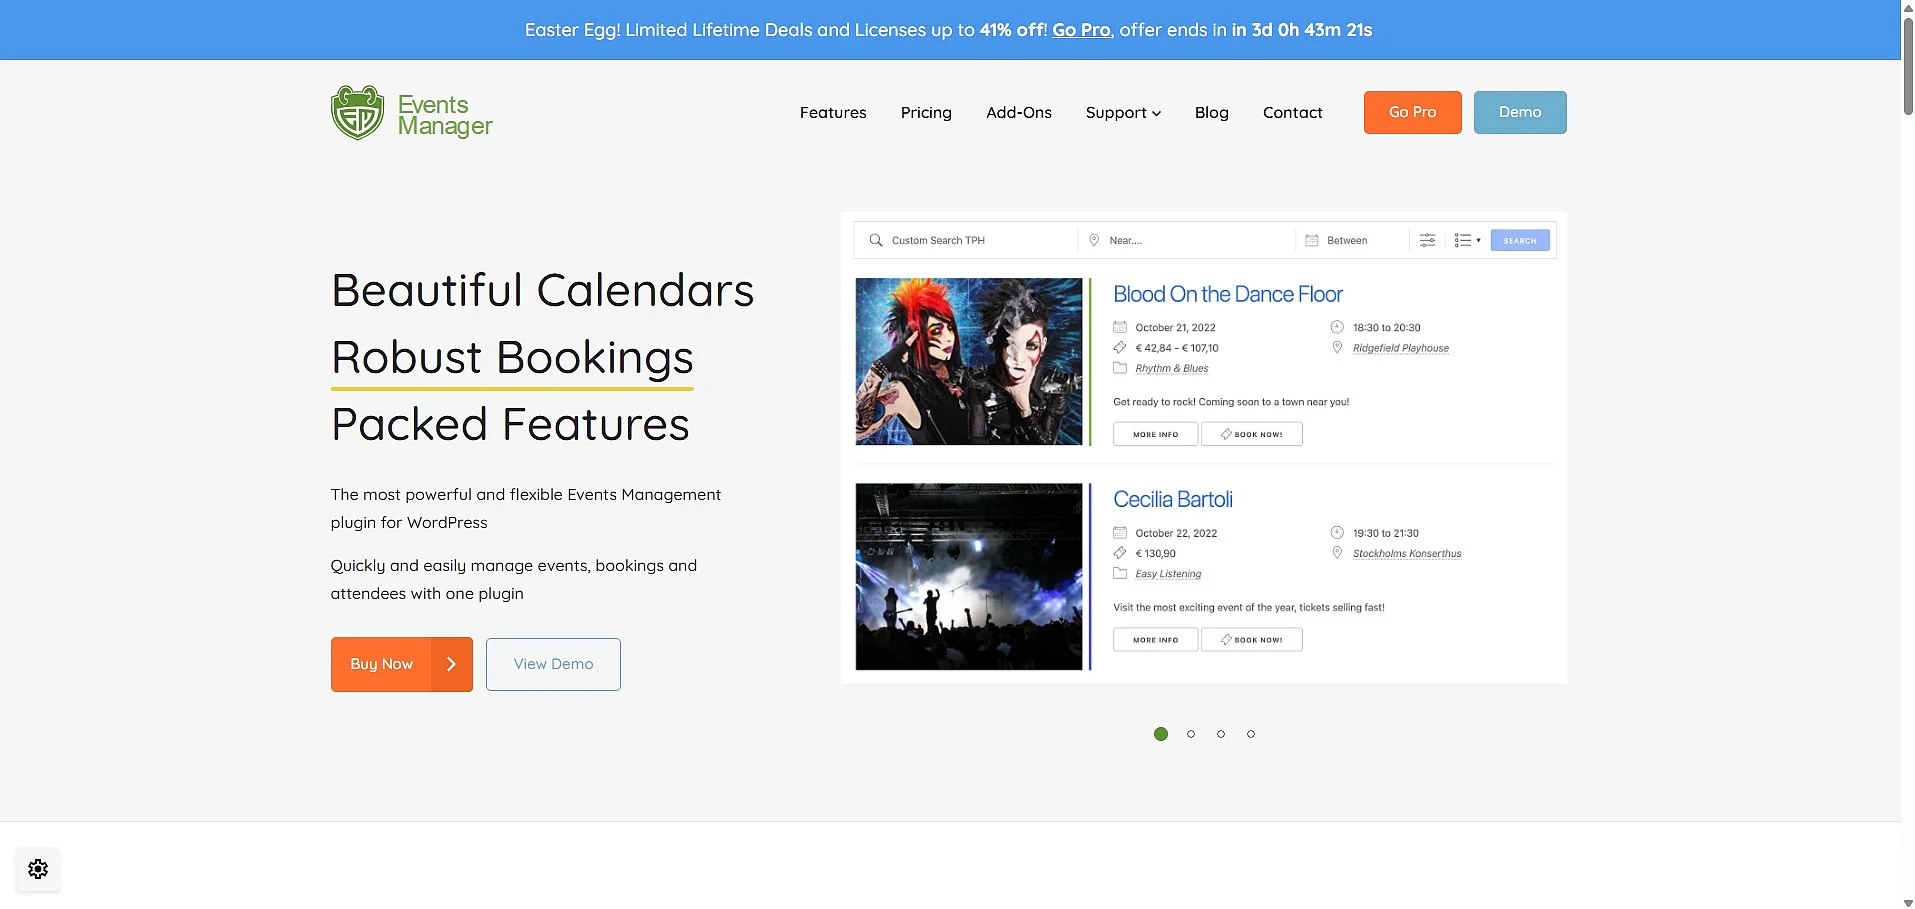The image size is (1915, 909).
Task: Open Blood On the Dance Floor event title
Action: tap(1227, 294)
